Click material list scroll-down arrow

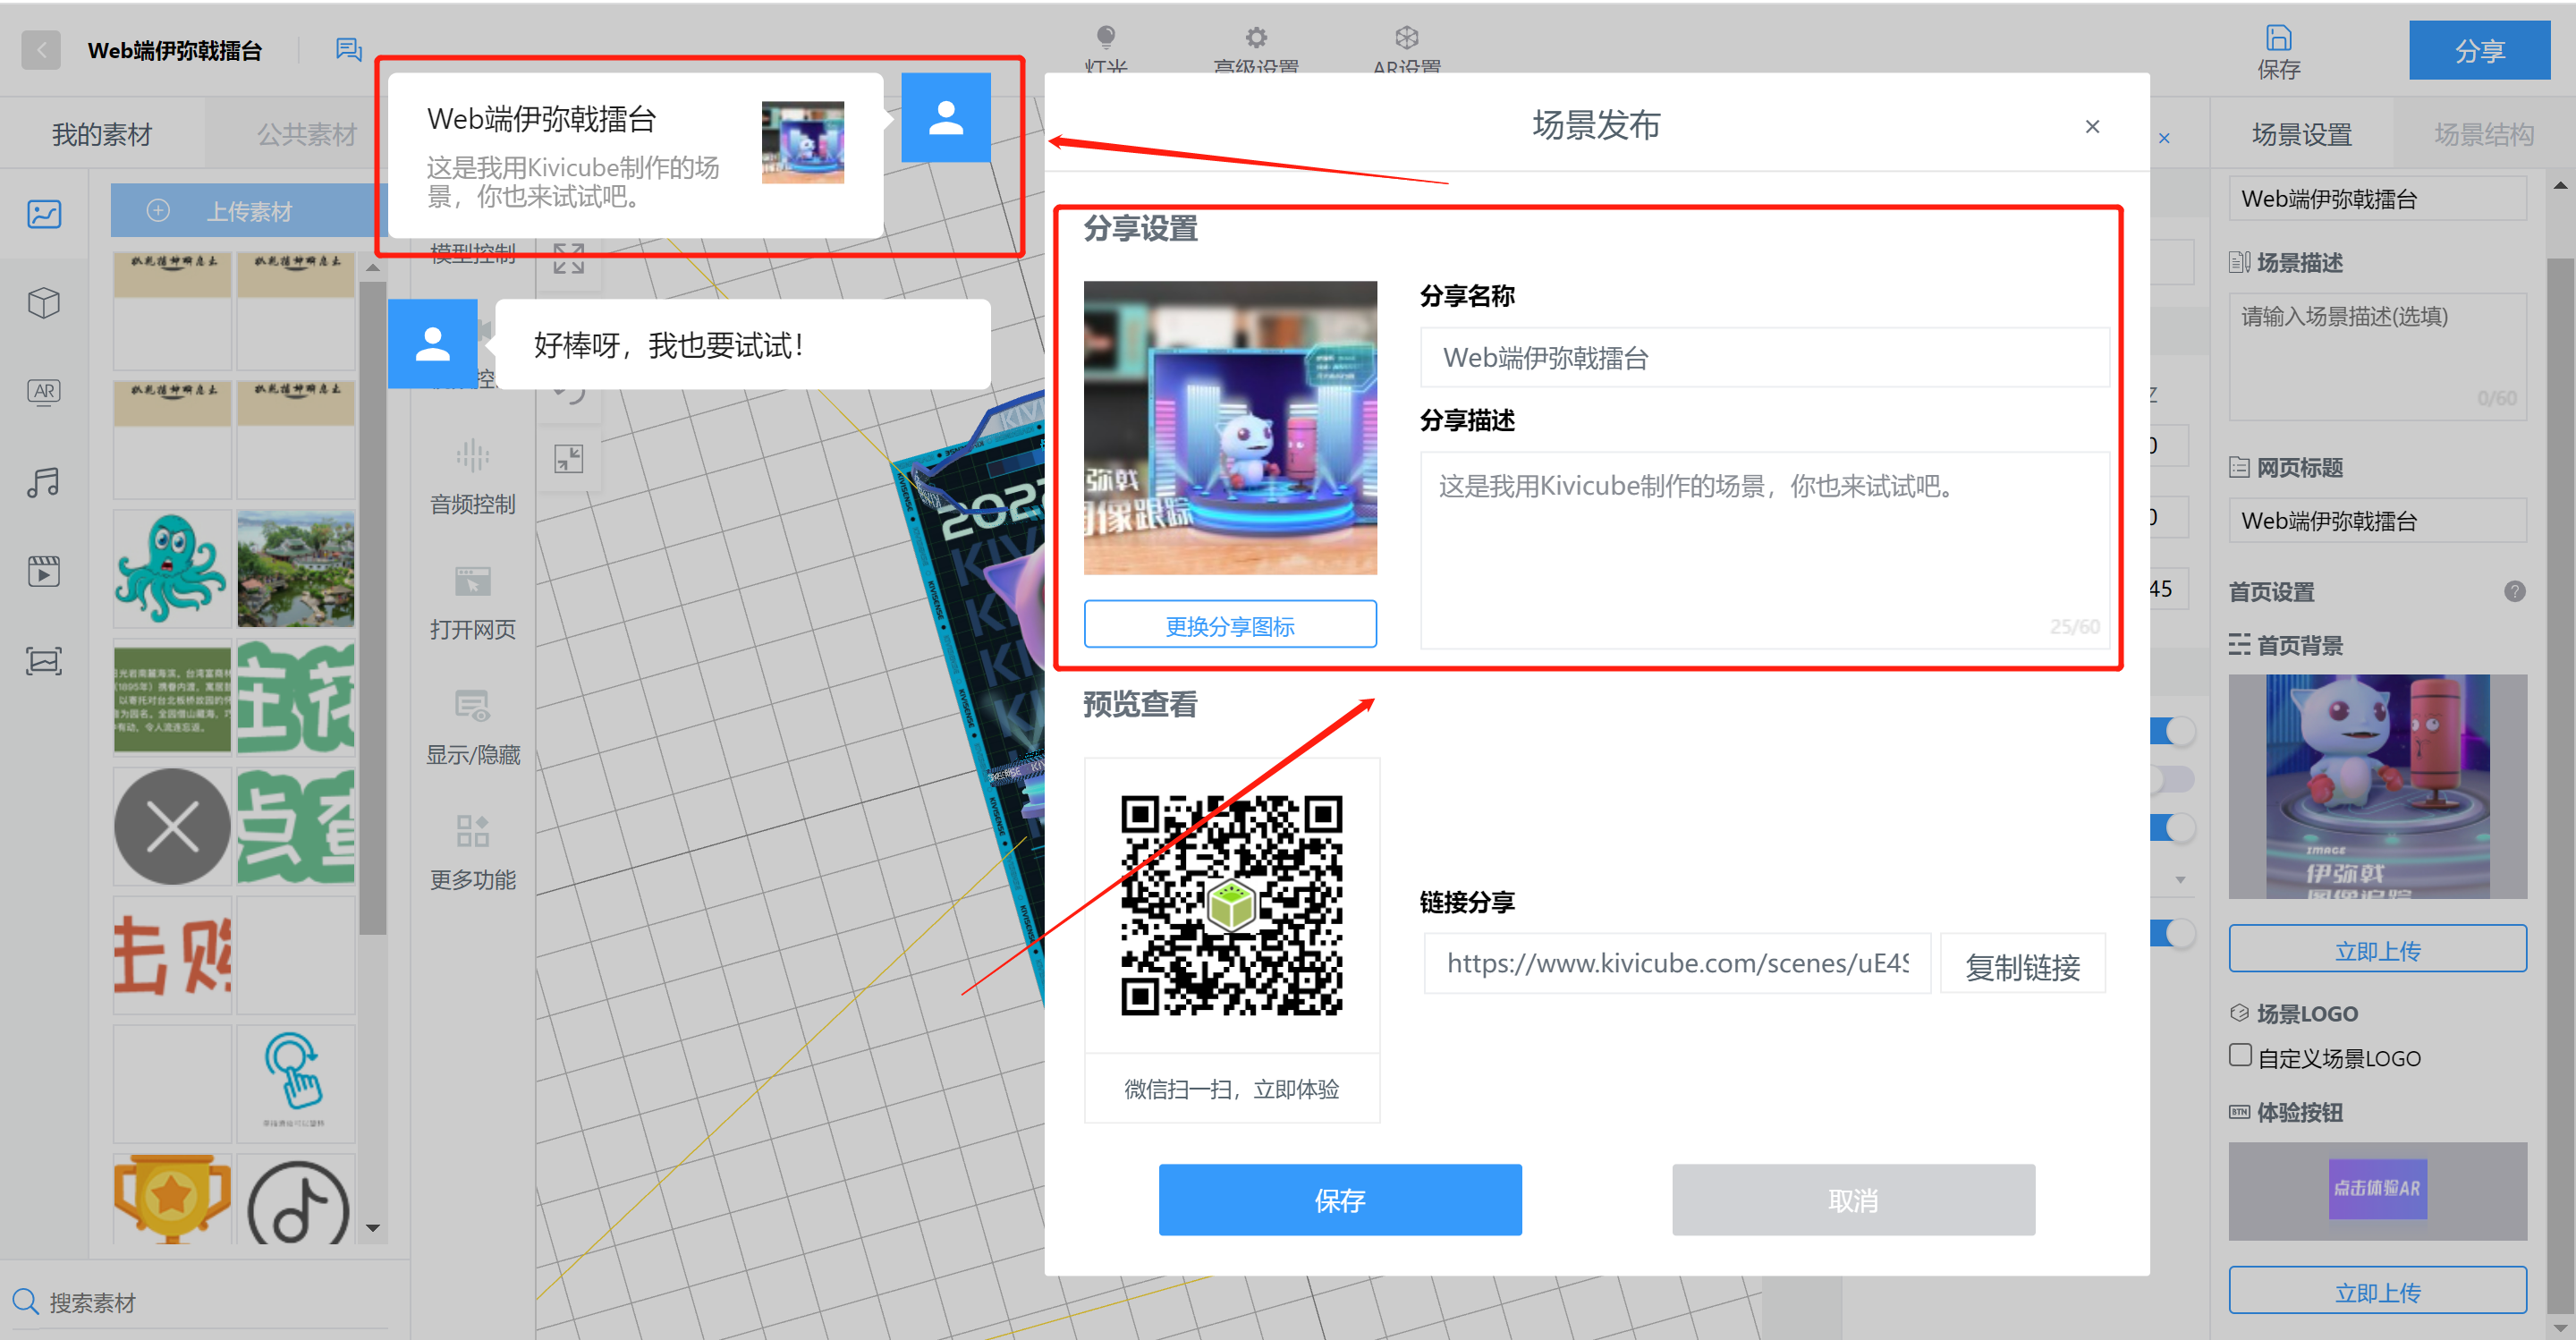(373, 1228)
